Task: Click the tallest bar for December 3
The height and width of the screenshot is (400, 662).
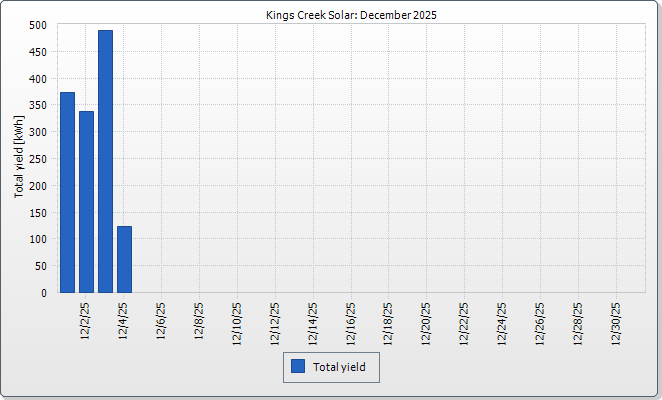Action: pyautogui.click(x=105, y=161)
